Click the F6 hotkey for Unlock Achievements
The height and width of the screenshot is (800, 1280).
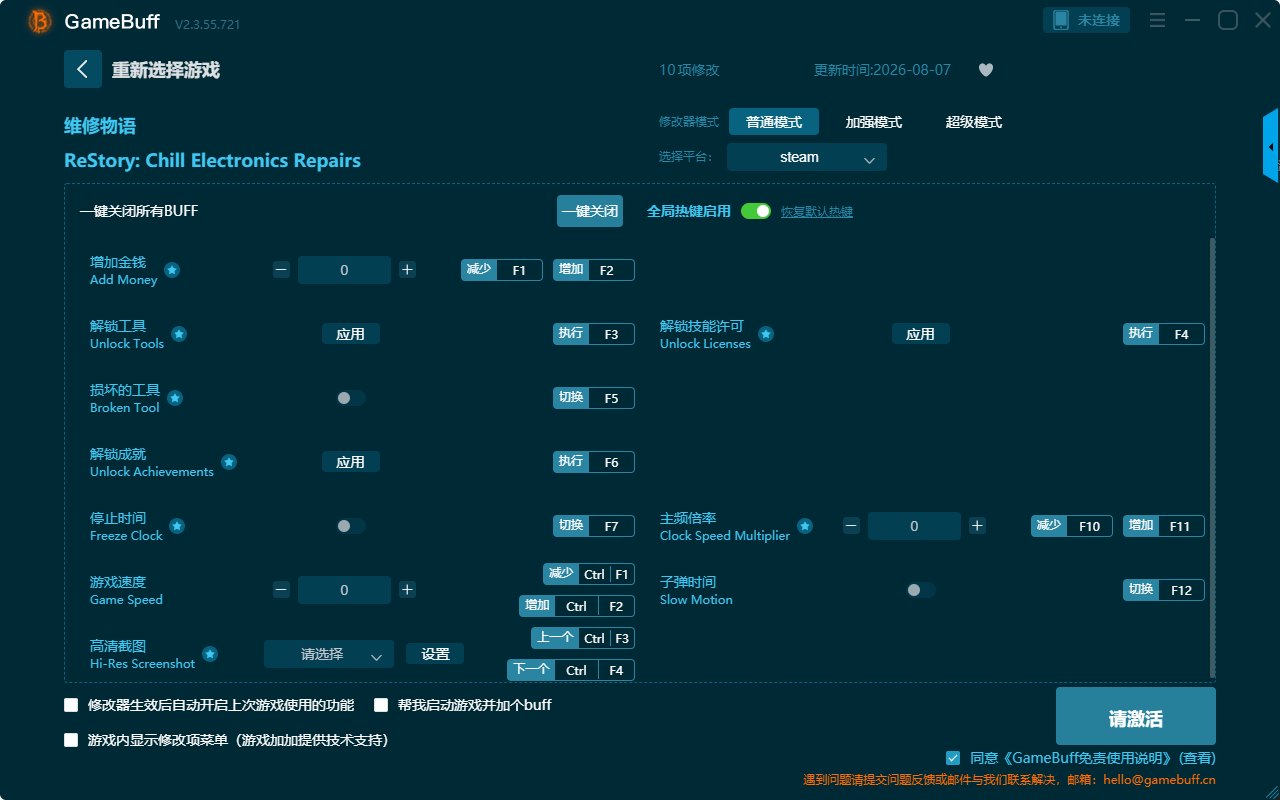click(594, 462)
